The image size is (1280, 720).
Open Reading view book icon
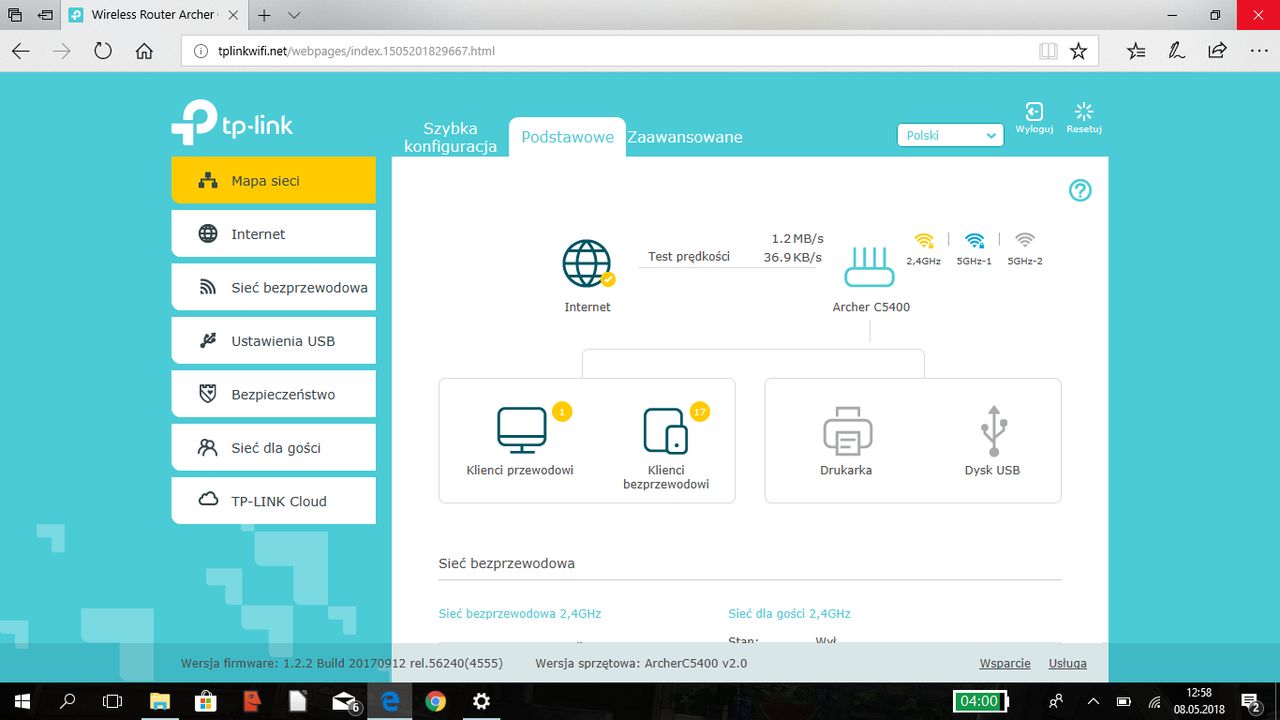(x=1048, y=51)
